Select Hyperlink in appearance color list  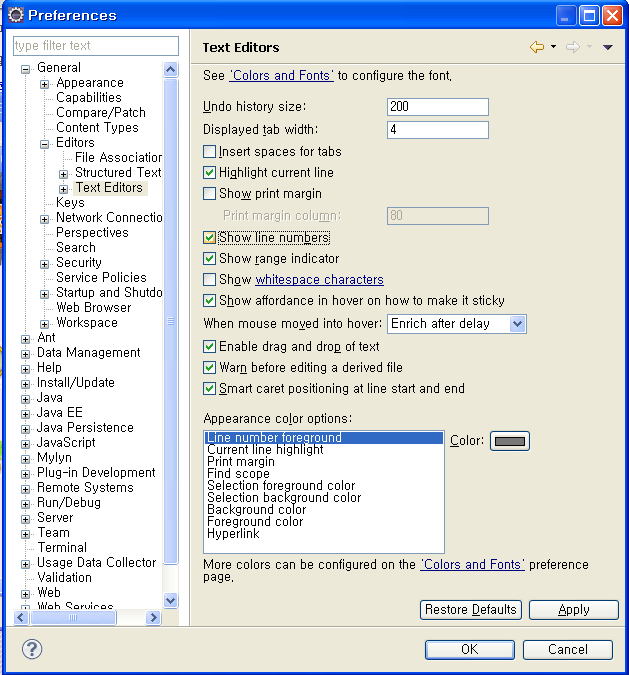click(233, 534)
